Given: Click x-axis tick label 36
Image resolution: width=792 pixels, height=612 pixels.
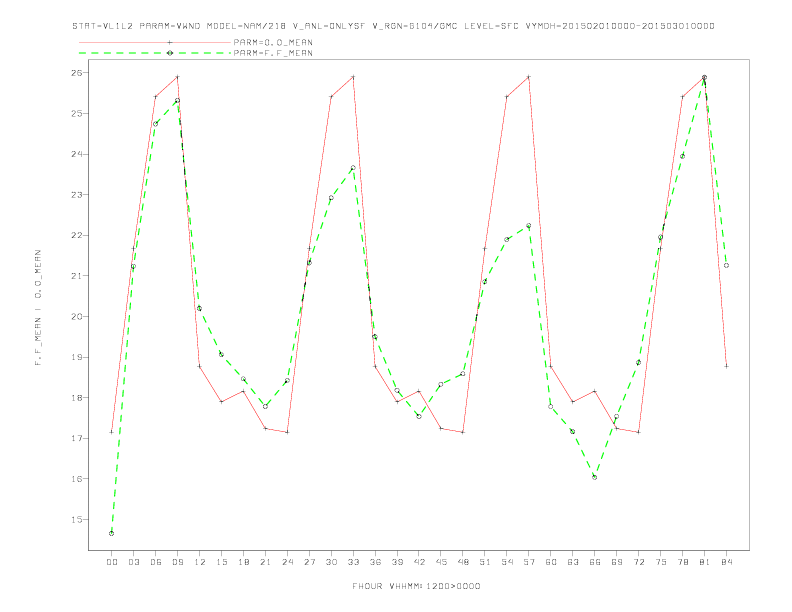Looking at the screenshot, I should tap(375, 562).
